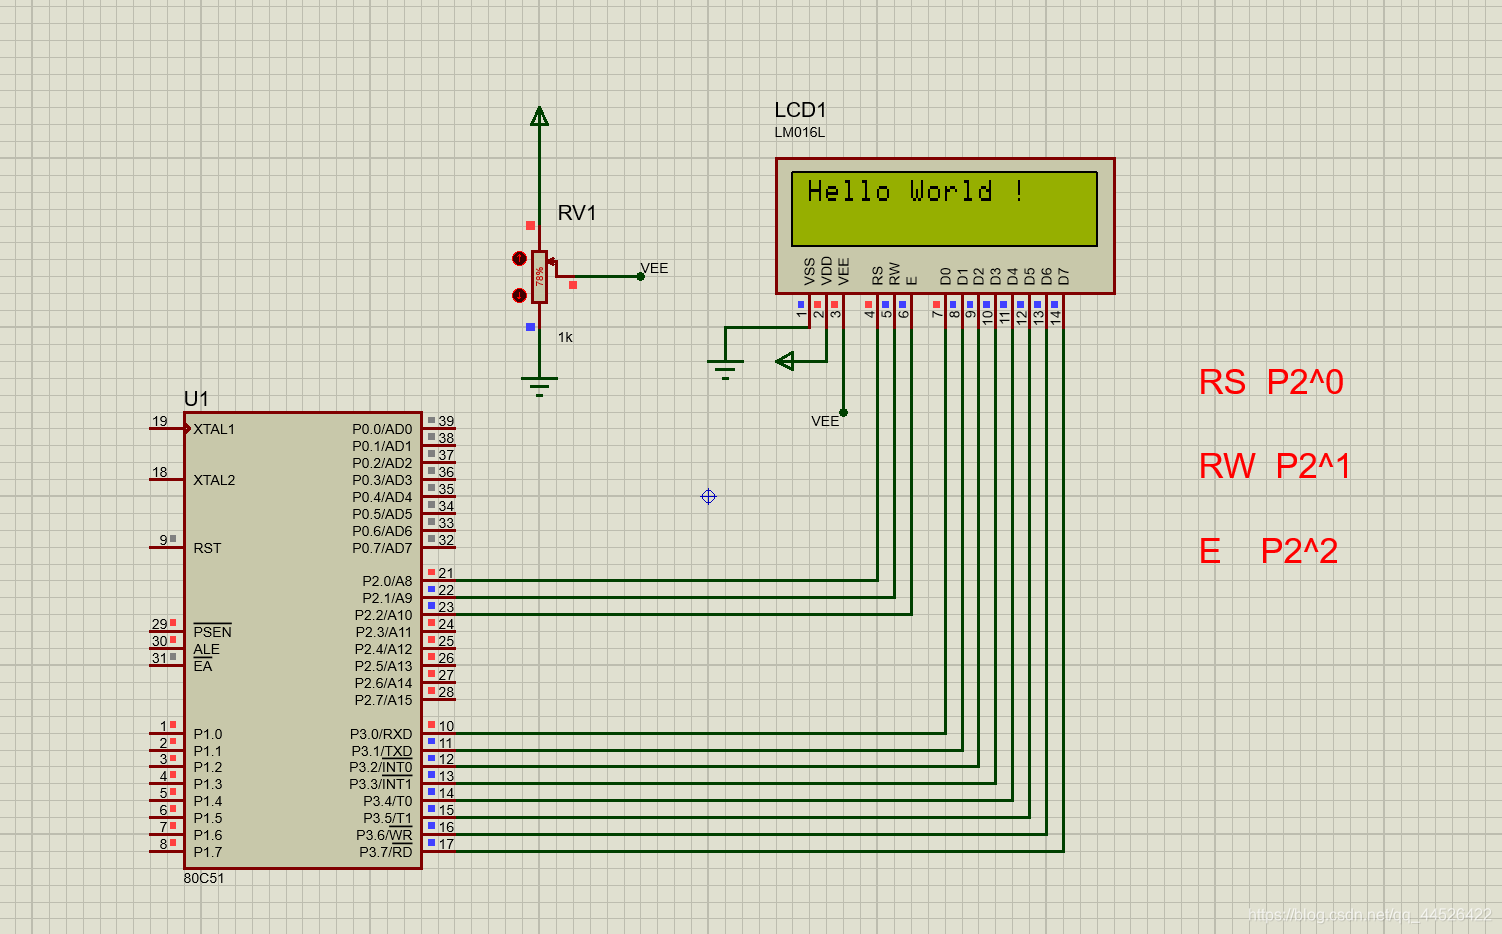Click the P2.7/A15 pin label
The height and width of the screenshot is (934, 1502).
(383, 700)
